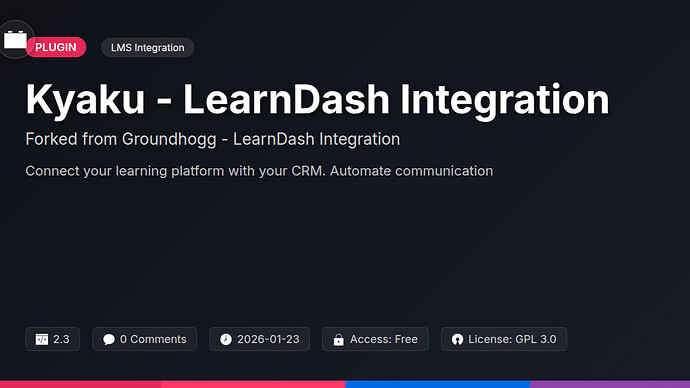Click the 2026-01-23 date text
Viewport: 690px width, 388px height.
click(x=268, y=339)
